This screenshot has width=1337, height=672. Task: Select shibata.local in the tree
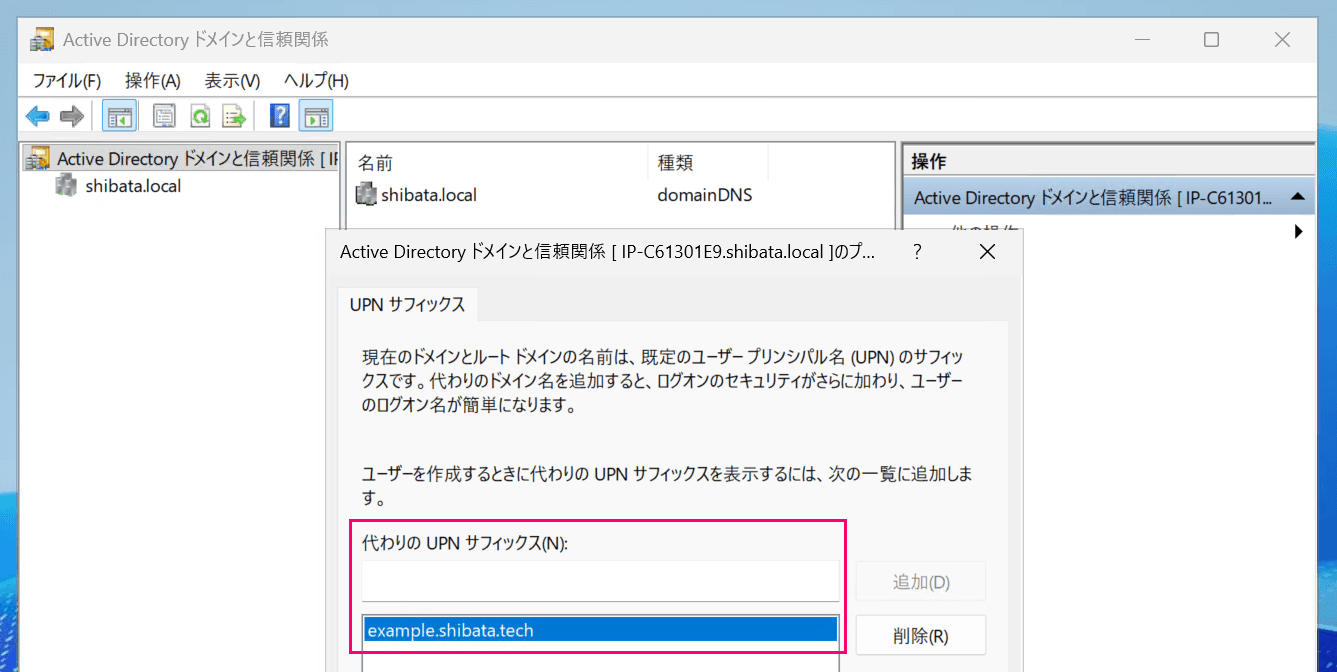(x=133, y=185)
